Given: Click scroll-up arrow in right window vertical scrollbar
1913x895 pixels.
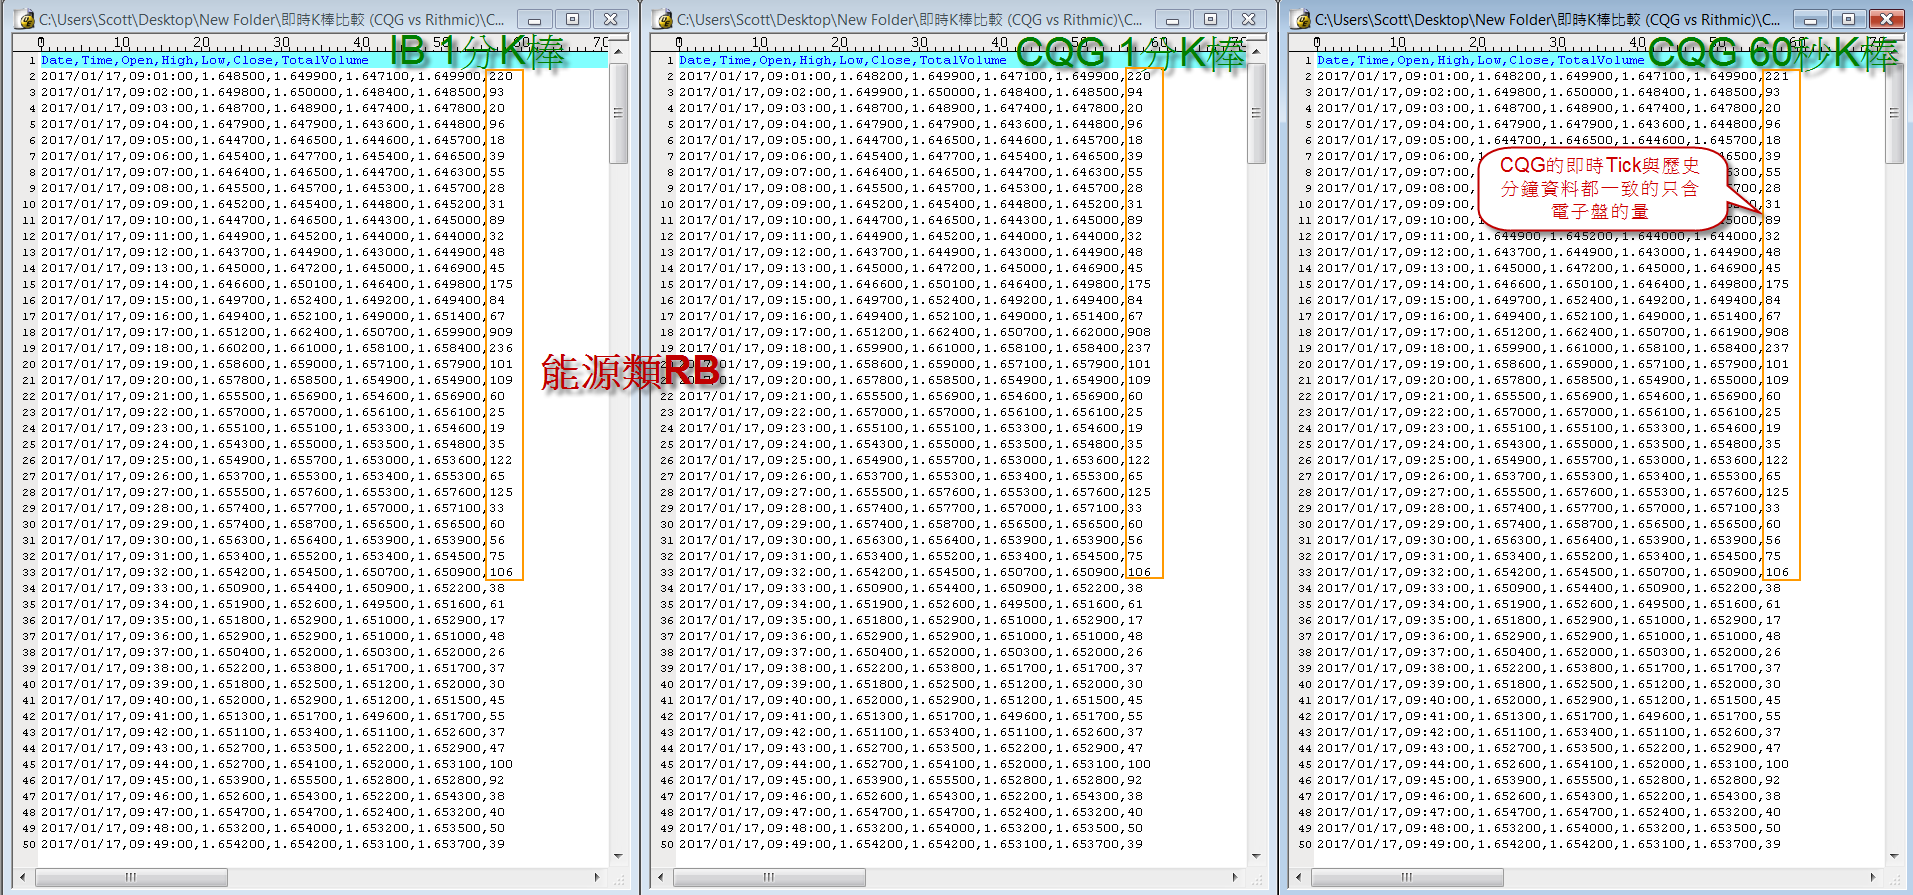Looking at the screenshot, I should click(1894, 50).
